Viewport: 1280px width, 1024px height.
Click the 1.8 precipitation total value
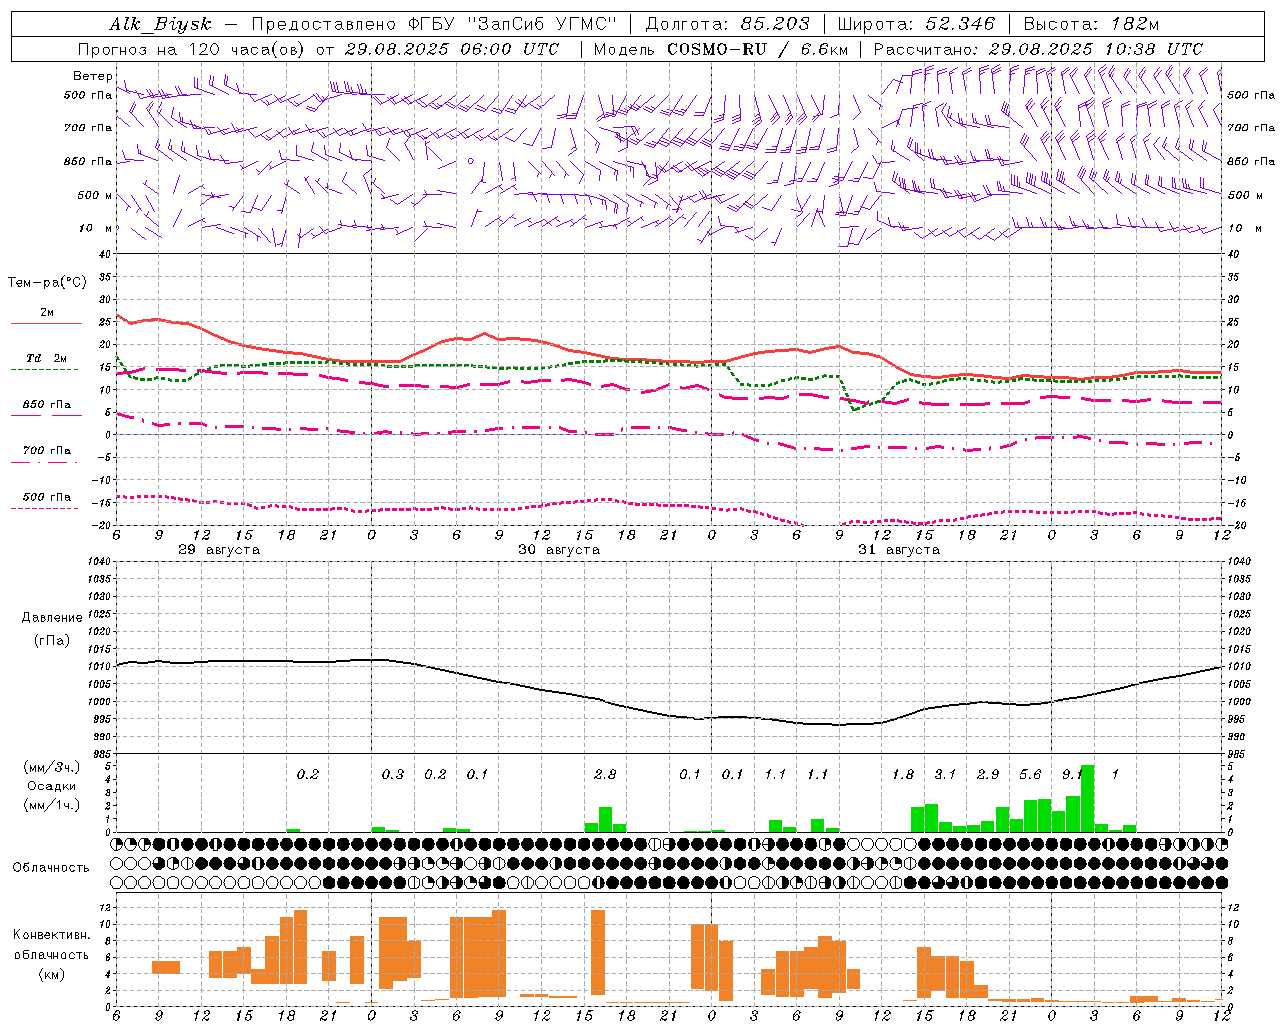[903, 775]
